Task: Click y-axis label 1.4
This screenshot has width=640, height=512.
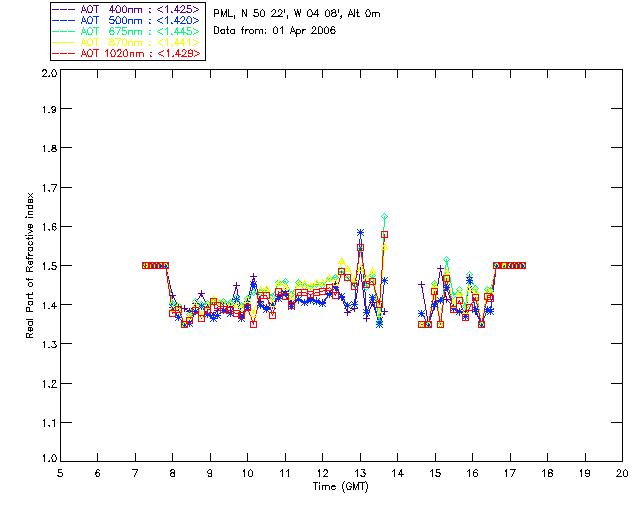Action: (x=49, y=305)
